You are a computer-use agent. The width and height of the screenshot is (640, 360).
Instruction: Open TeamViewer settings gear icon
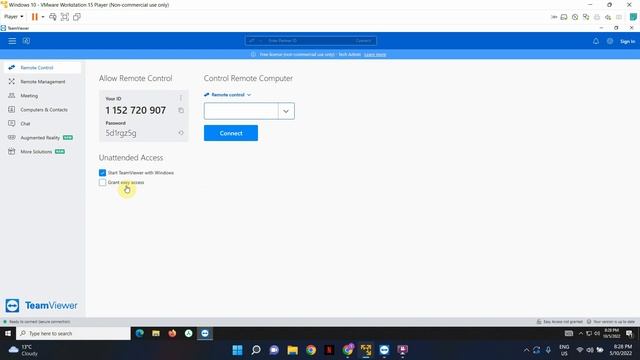[610, 41]
